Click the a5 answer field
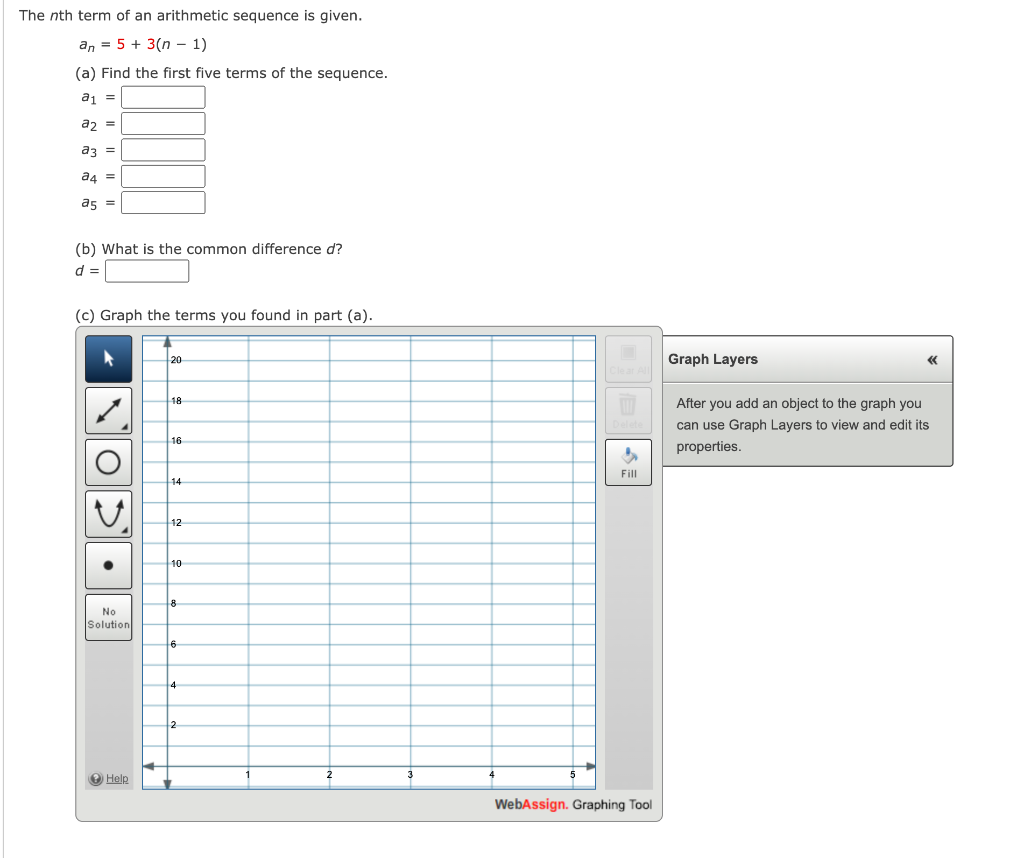This screenshot has width=1024, height=858. [162, 202]
